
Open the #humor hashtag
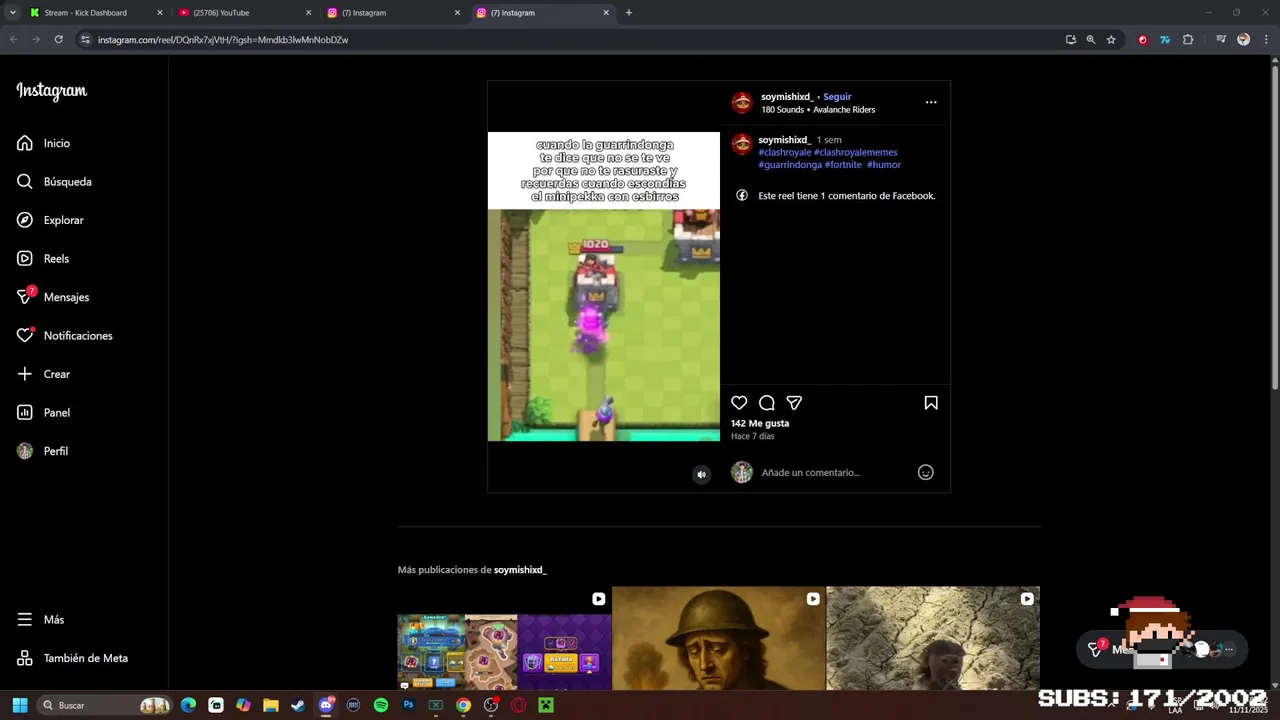[884, 165]
